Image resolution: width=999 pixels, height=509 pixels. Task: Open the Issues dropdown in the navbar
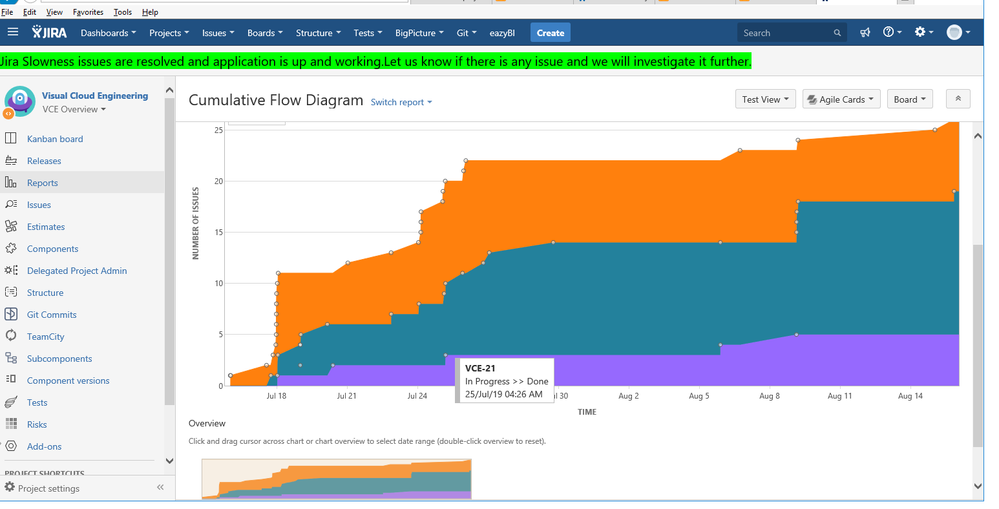[218, 33]
